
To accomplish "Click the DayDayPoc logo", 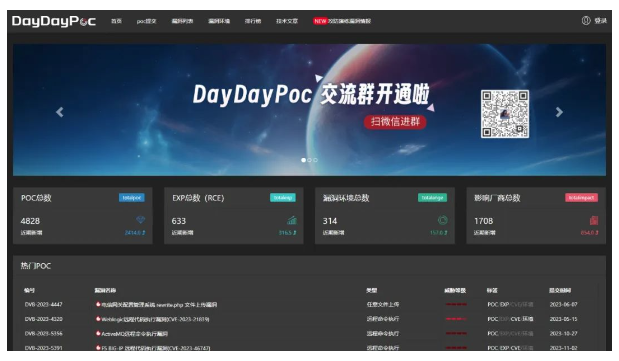I will coord(54,21).
